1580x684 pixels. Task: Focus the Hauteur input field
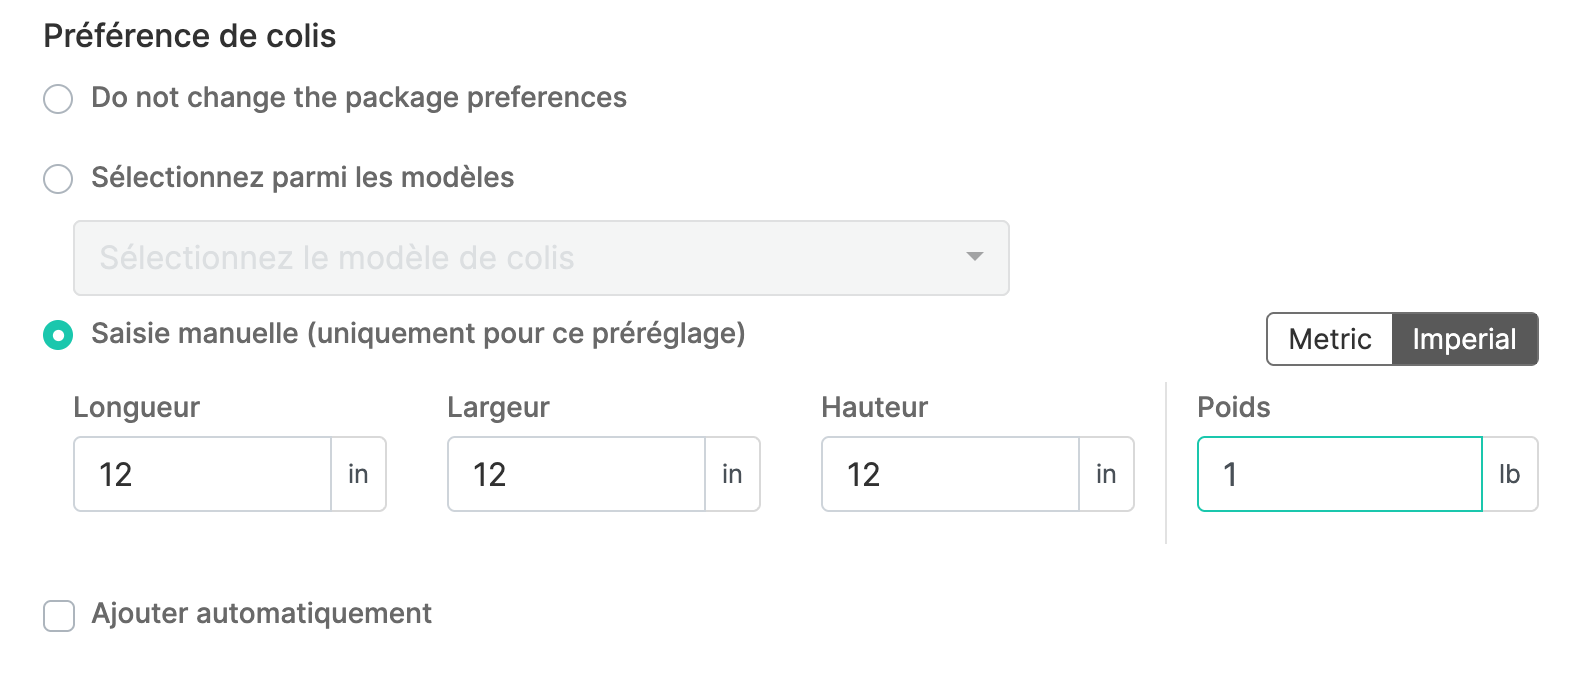tap(951, 474)
